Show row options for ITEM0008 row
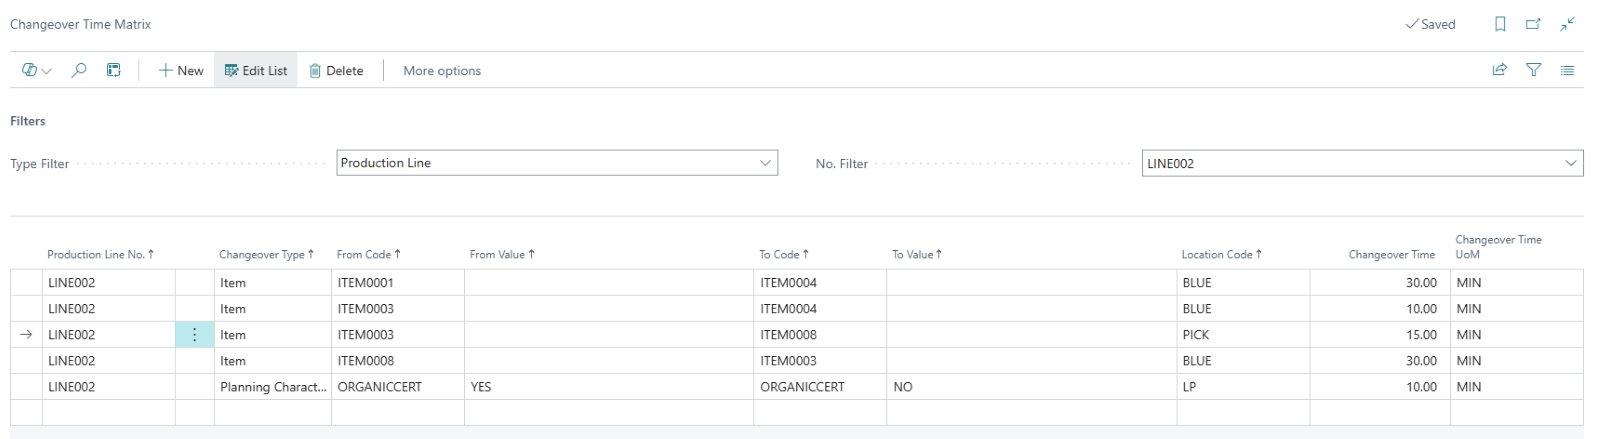This screenshot has height=439, width=1600. 195,335
